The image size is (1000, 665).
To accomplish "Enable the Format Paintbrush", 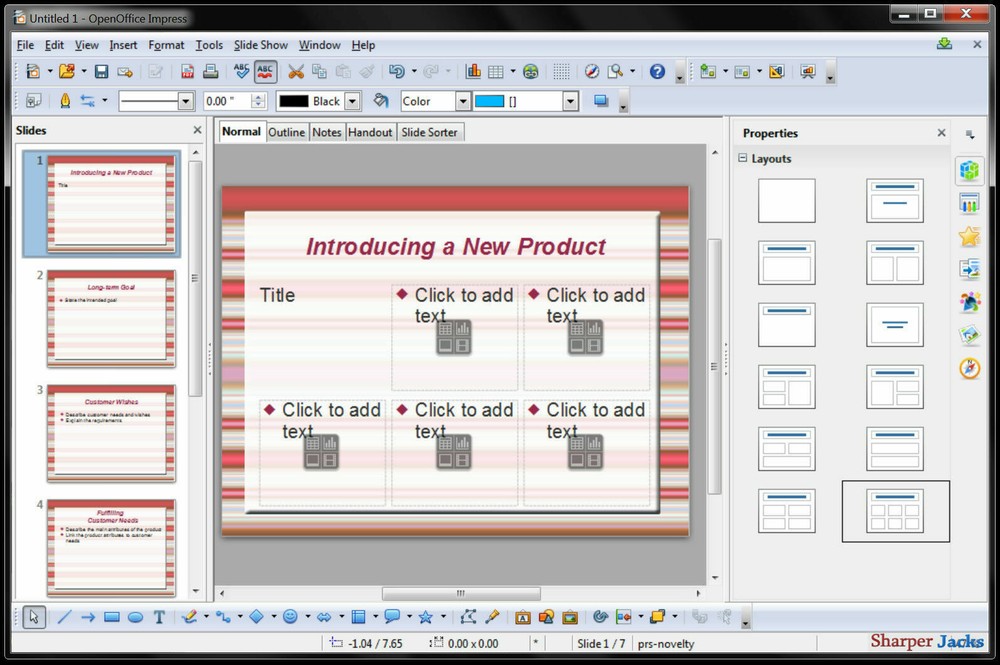I will (x=367, y=71).
